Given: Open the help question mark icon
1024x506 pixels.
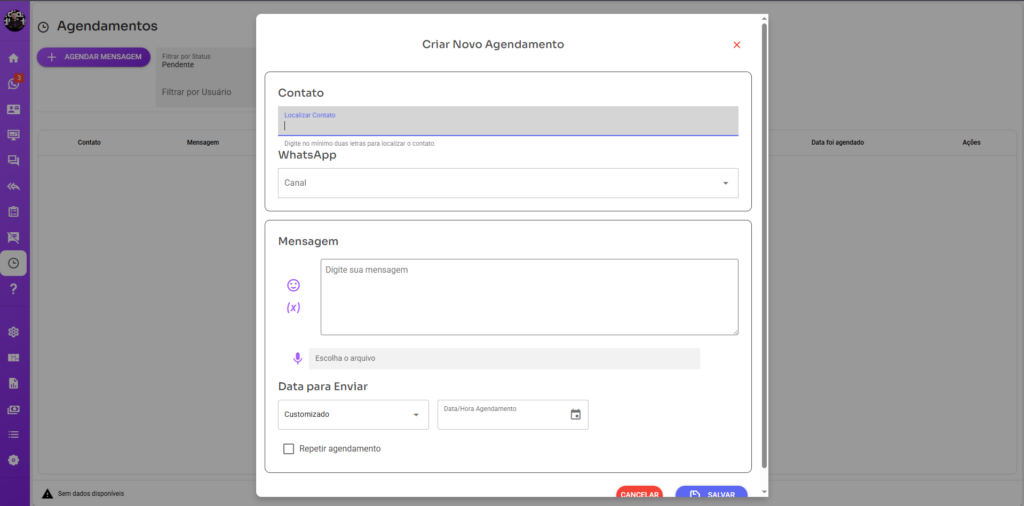Looking at the screenshot, I should 13,289.
